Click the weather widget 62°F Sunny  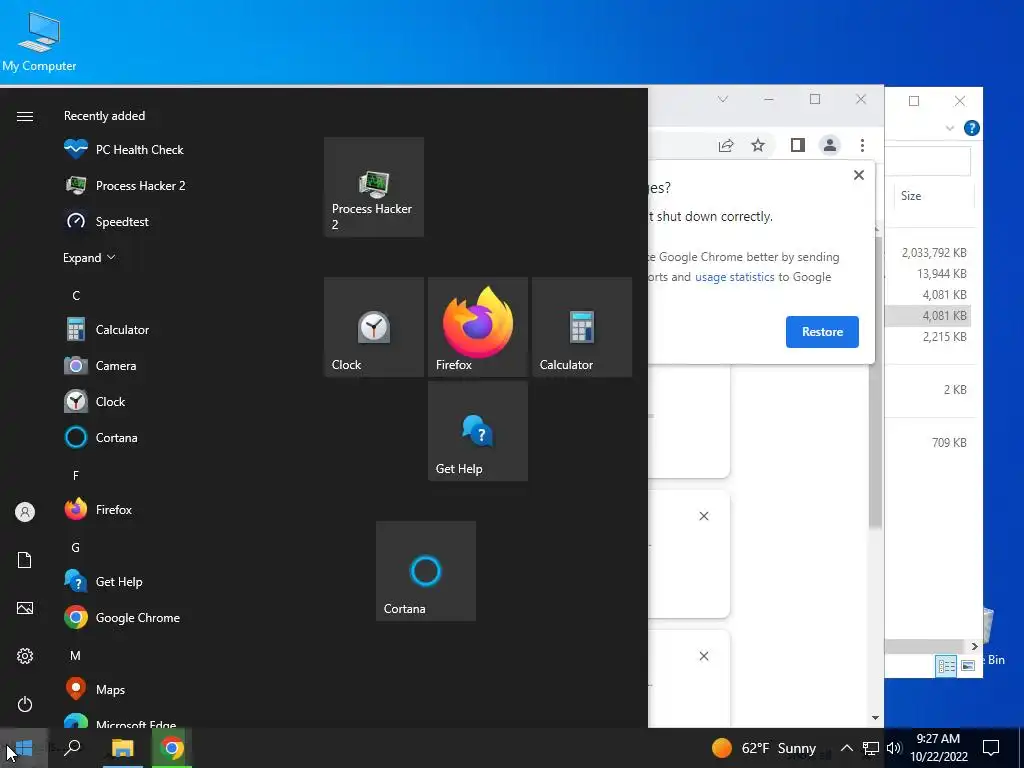763,748
